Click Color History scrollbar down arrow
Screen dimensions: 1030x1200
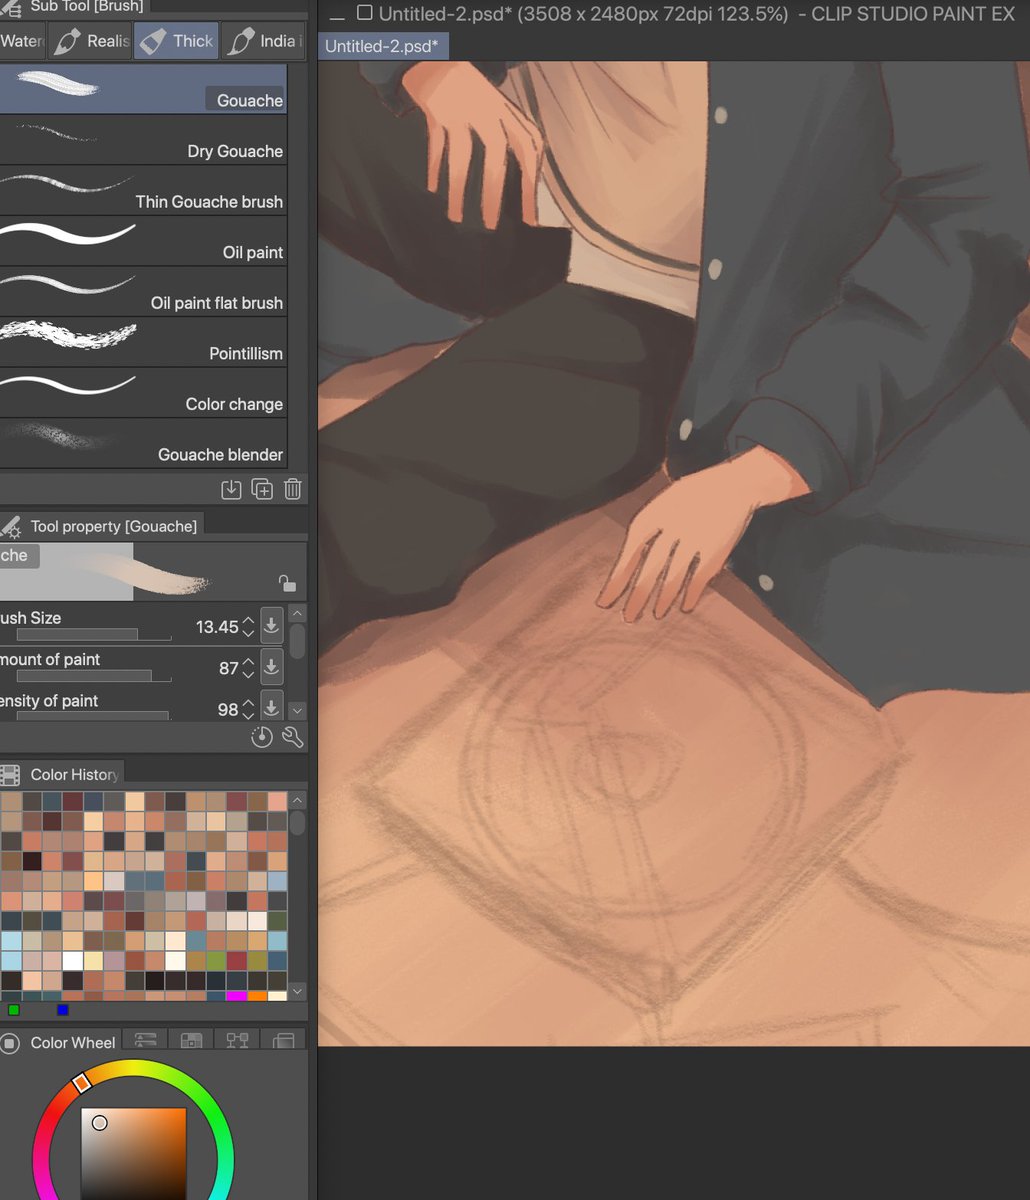point(297,991)
